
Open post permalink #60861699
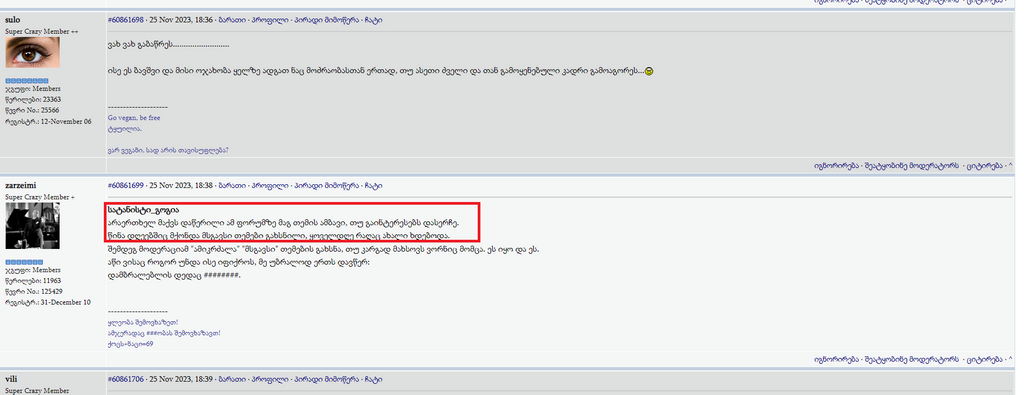click(125, 186)
